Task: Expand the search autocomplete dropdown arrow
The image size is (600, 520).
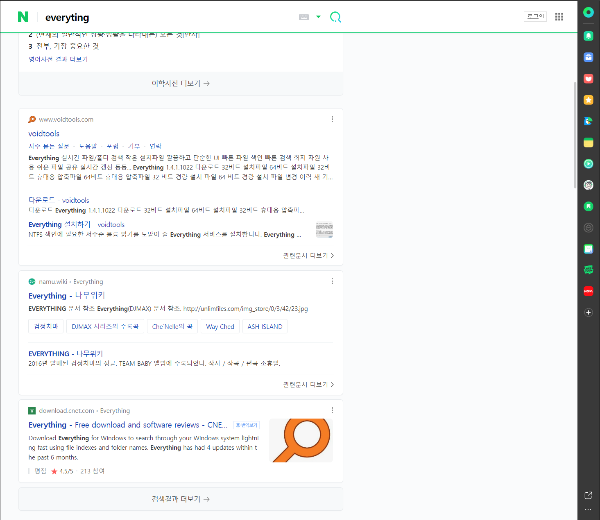Action: (318, 17)
